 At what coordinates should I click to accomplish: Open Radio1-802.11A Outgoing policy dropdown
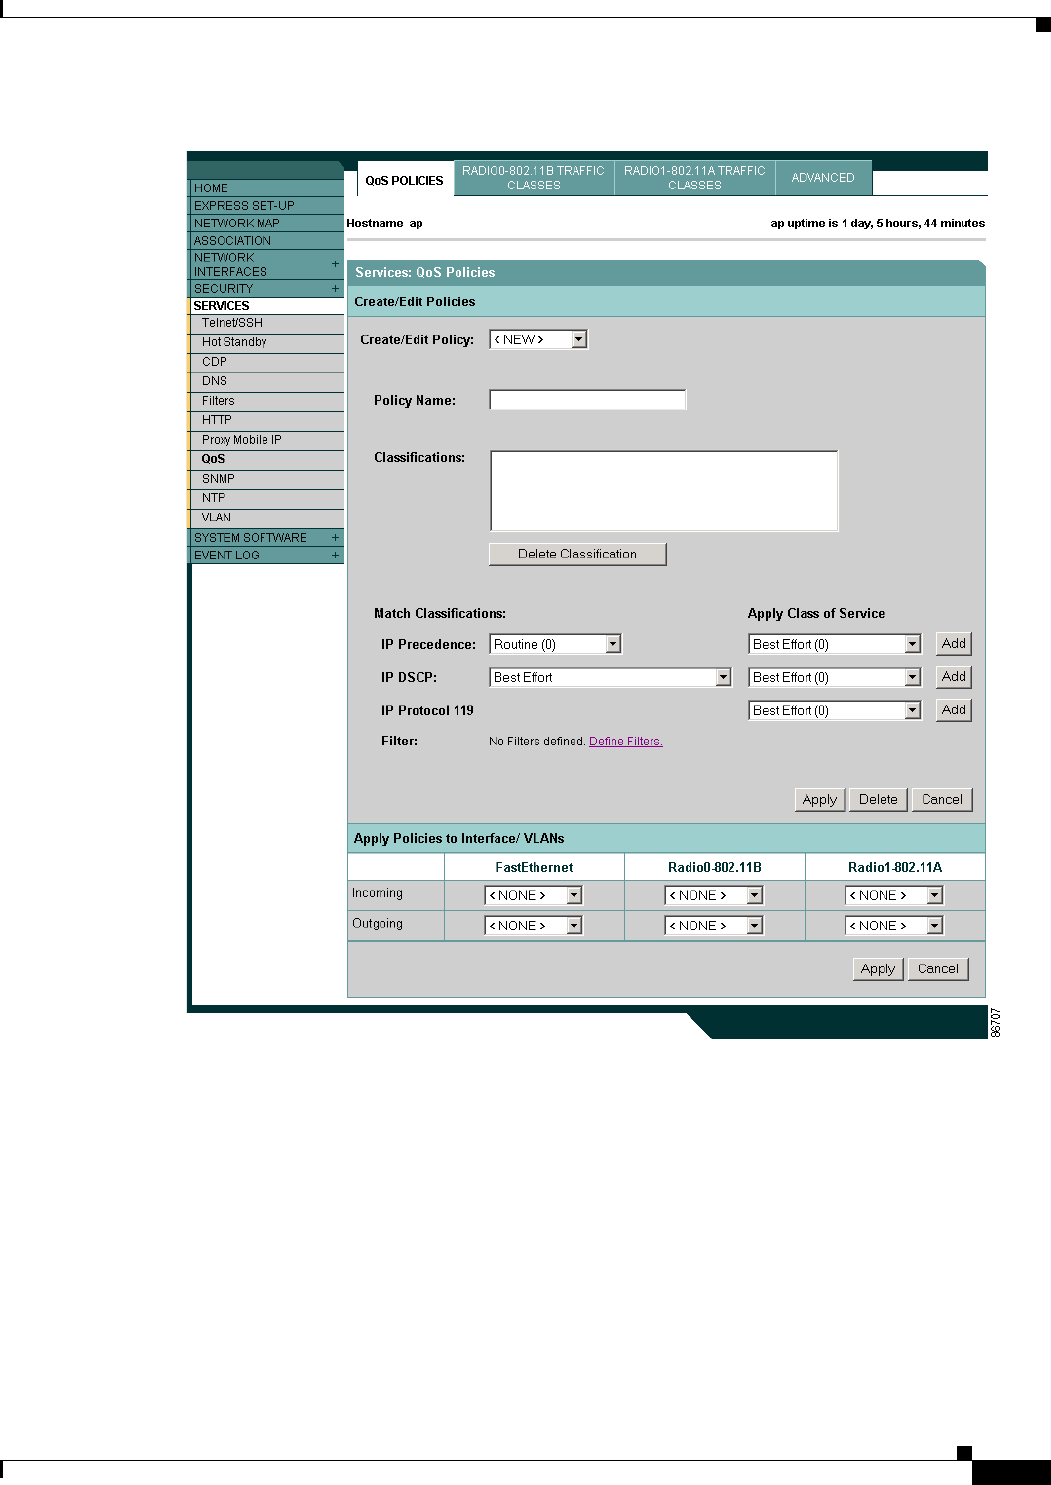[894, 926]
